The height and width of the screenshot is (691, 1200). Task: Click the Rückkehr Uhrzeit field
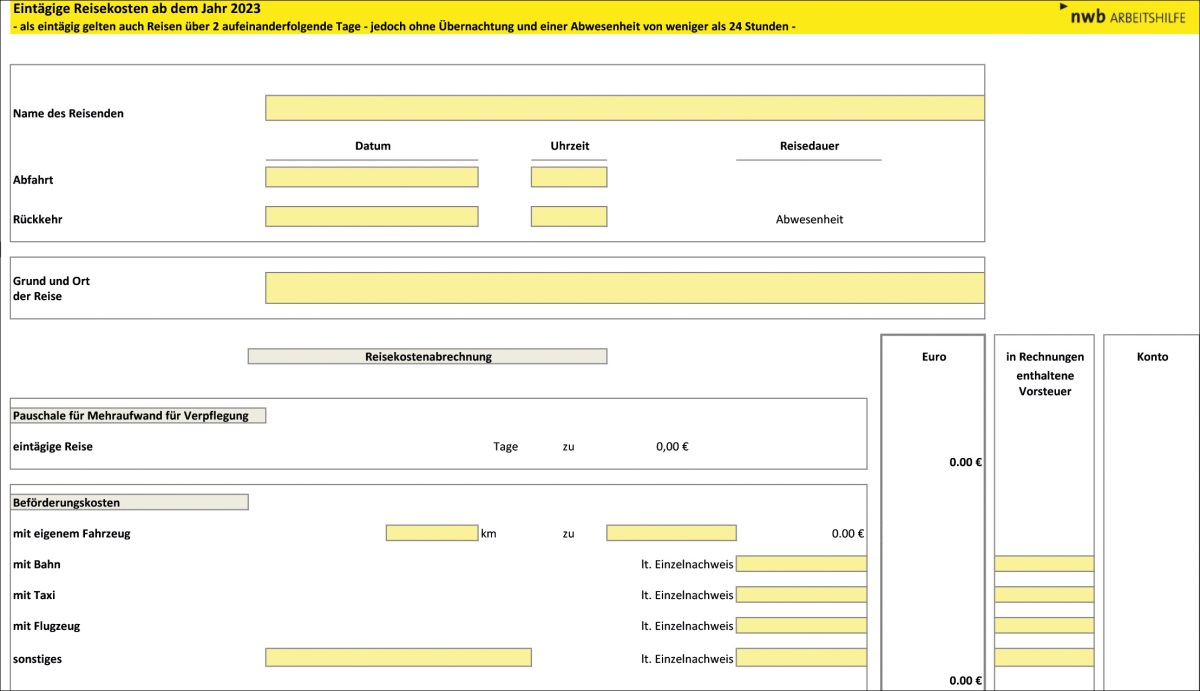point(568,216)
